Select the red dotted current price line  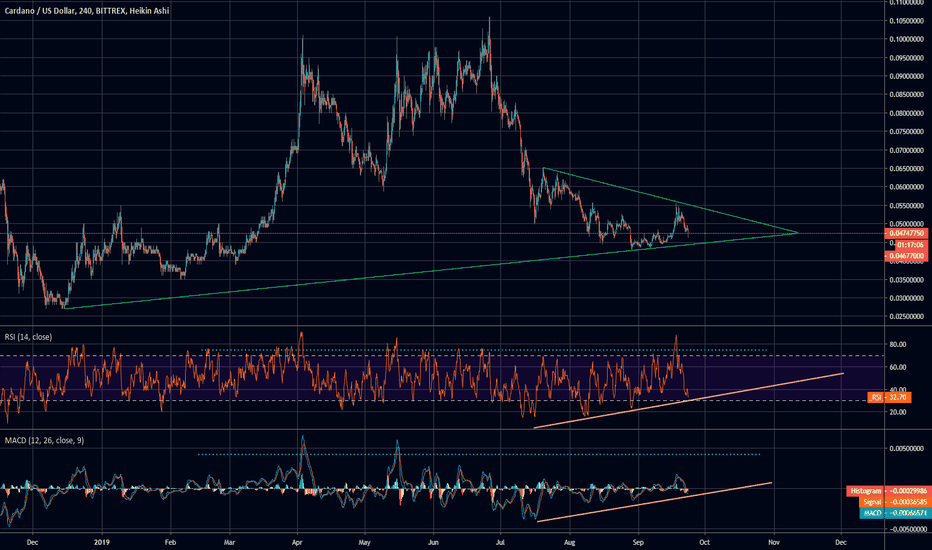tap(443, 234)
